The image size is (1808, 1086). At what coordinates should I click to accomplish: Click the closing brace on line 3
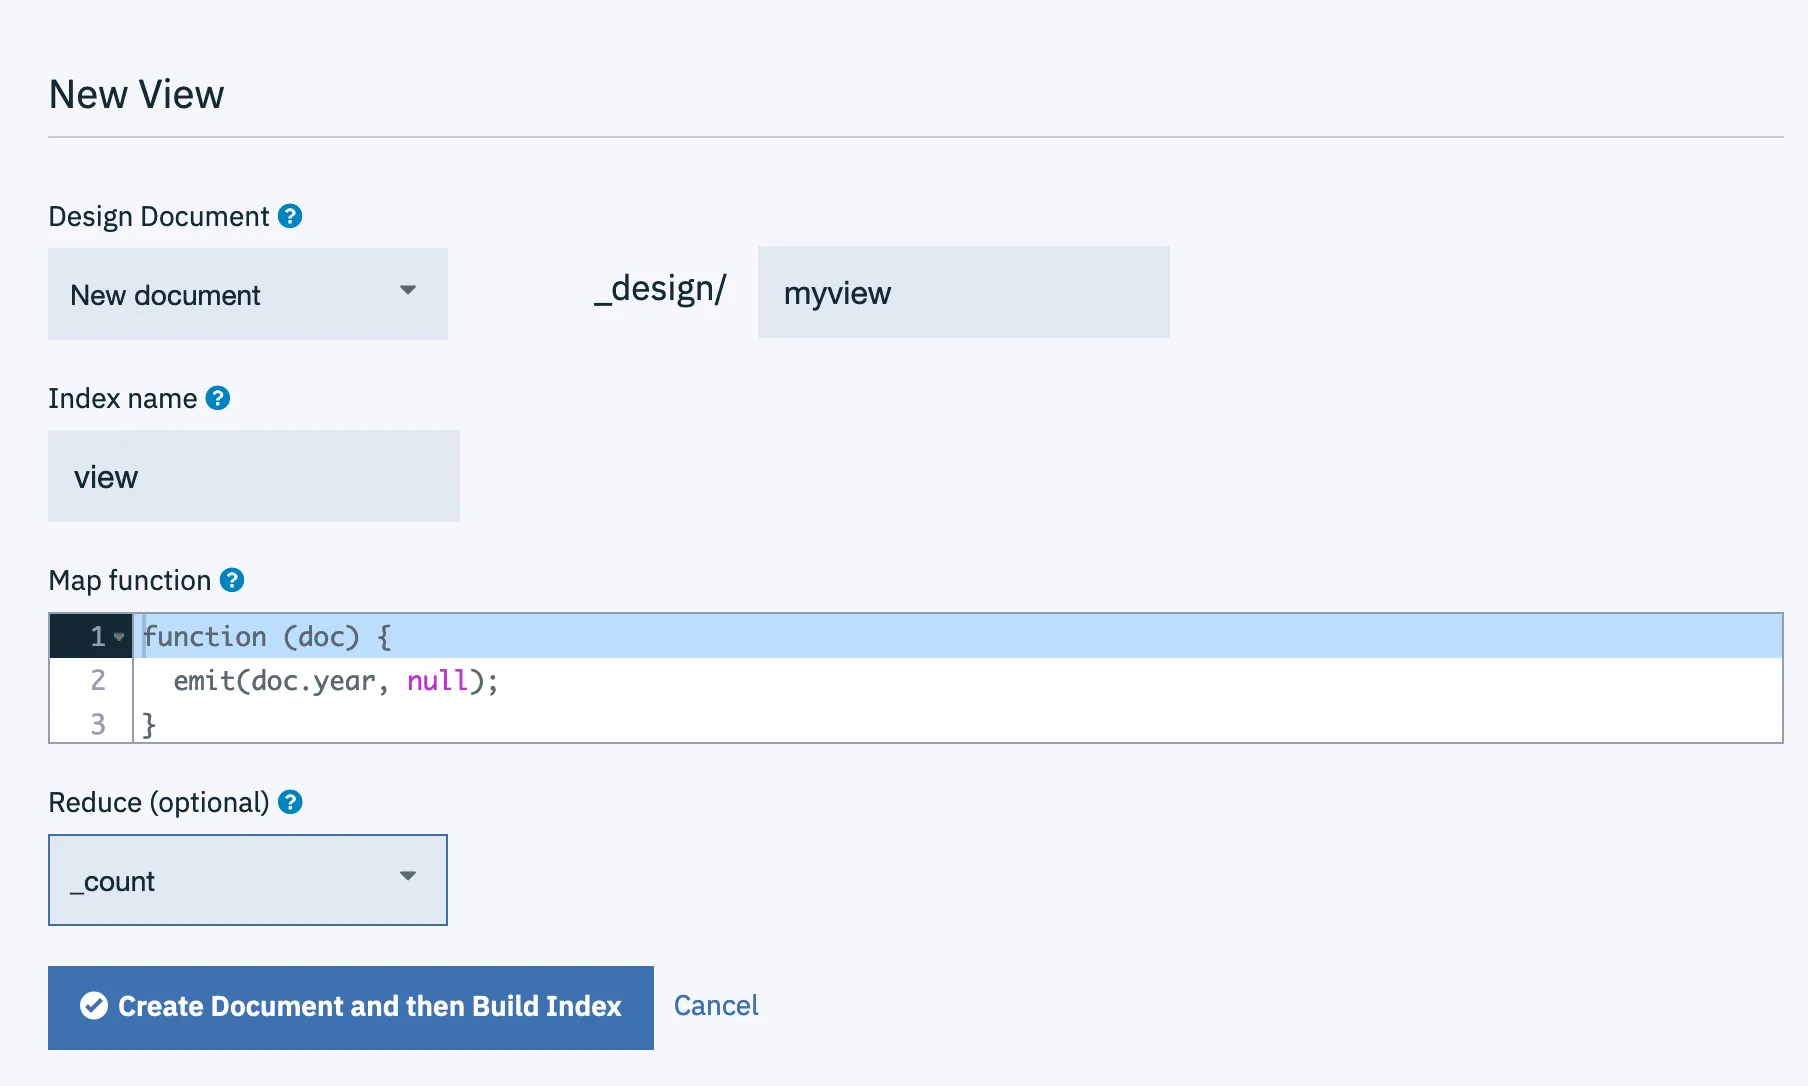click(x=149, y=724)
